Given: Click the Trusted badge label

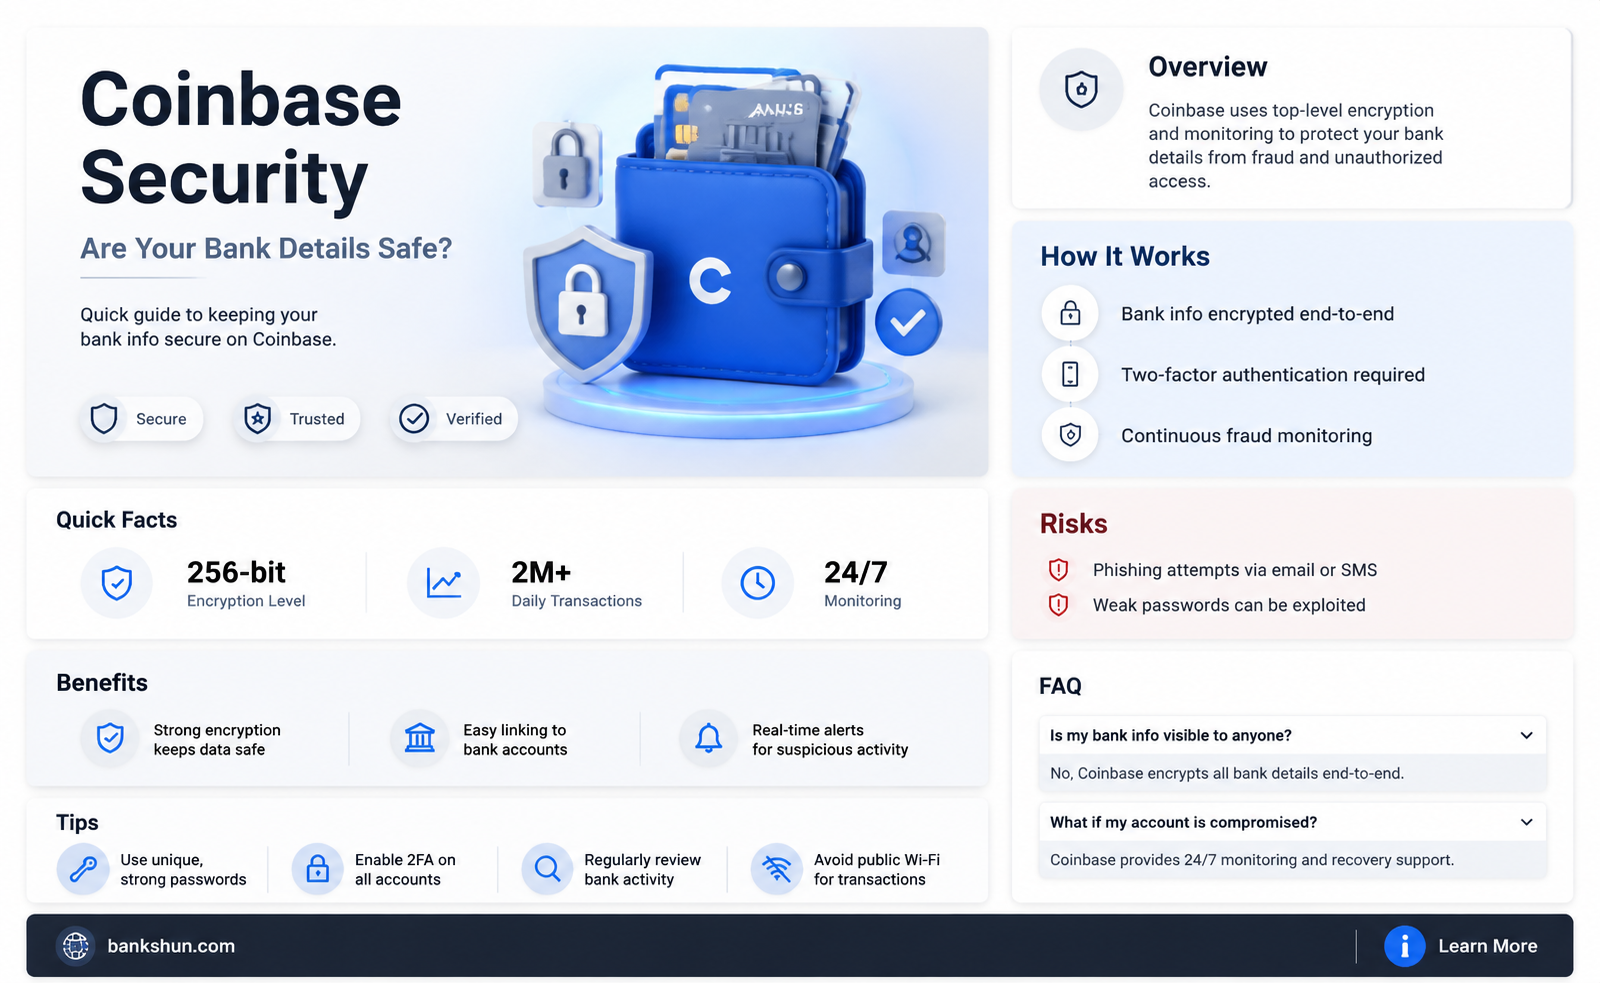Looking at the screenshot, I should pyautogui.click(x=317, y=419).
